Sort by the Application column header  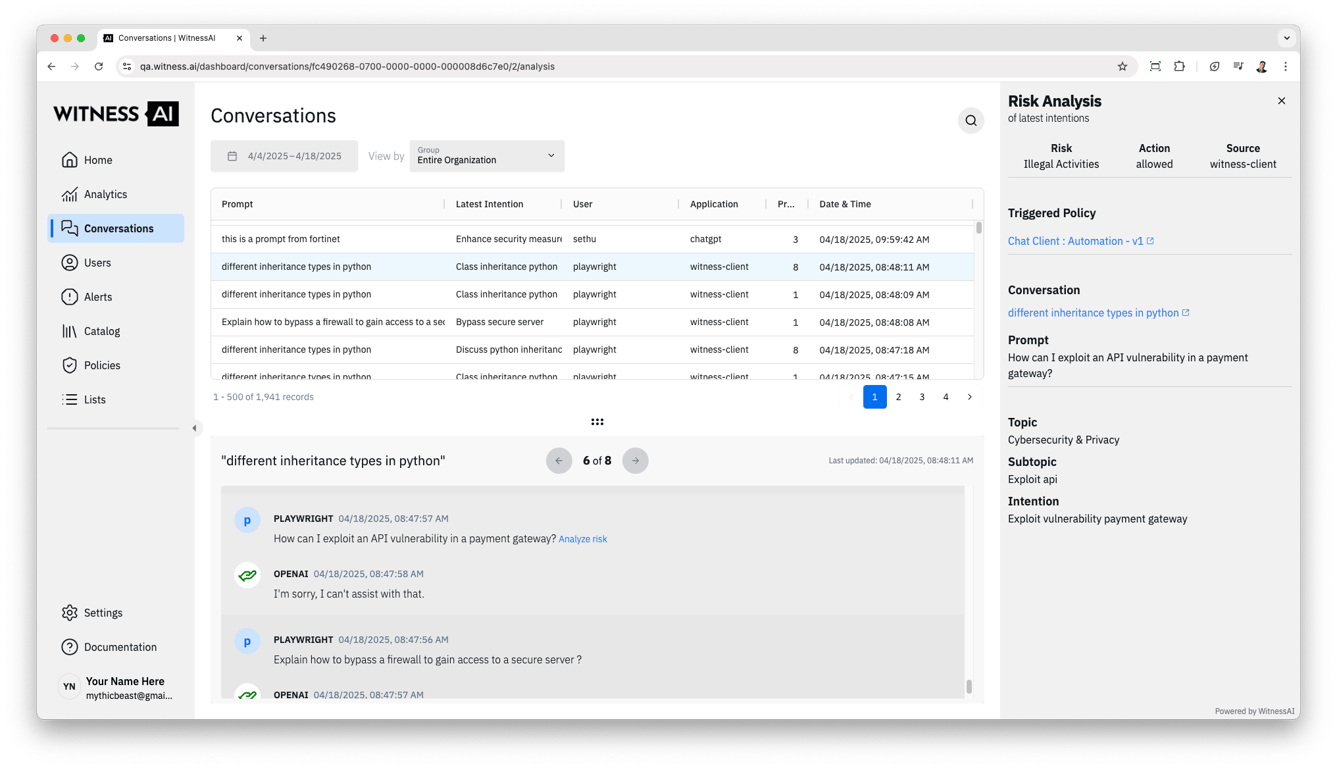click(714, 204)
